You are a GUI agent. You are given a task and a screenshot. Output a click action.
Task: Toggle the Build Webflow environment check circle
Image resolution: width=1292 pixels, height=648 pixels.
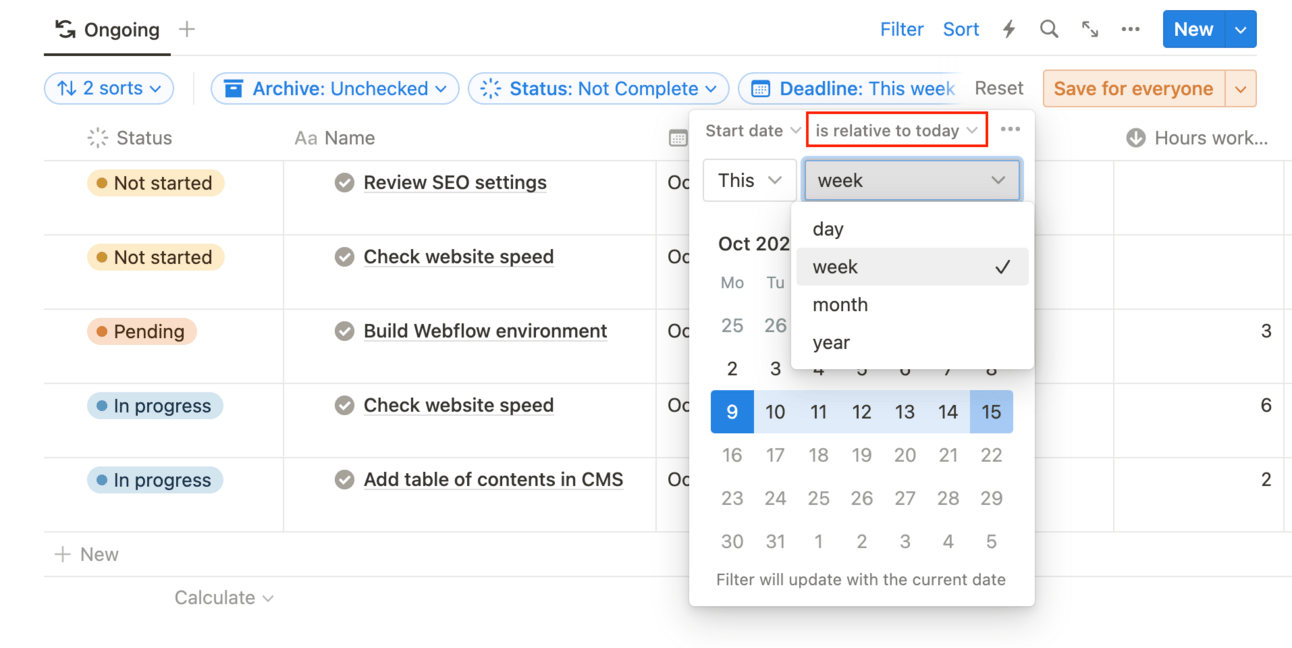[344, 331]
